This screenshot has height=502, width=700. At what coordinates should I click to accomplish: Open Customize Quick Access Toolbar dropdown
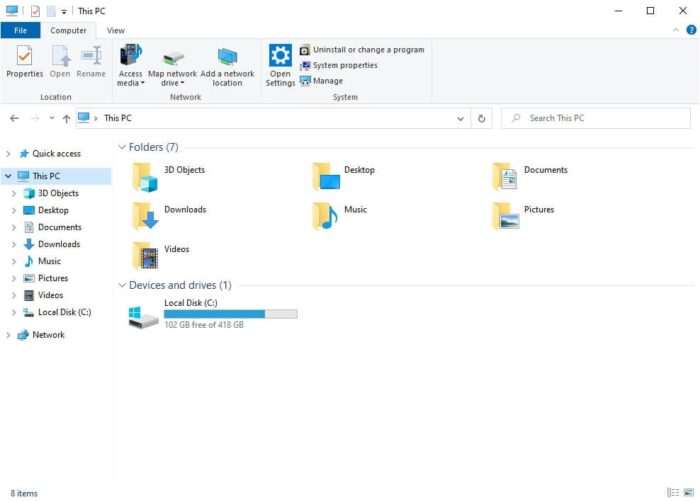[x=64, y=12]
